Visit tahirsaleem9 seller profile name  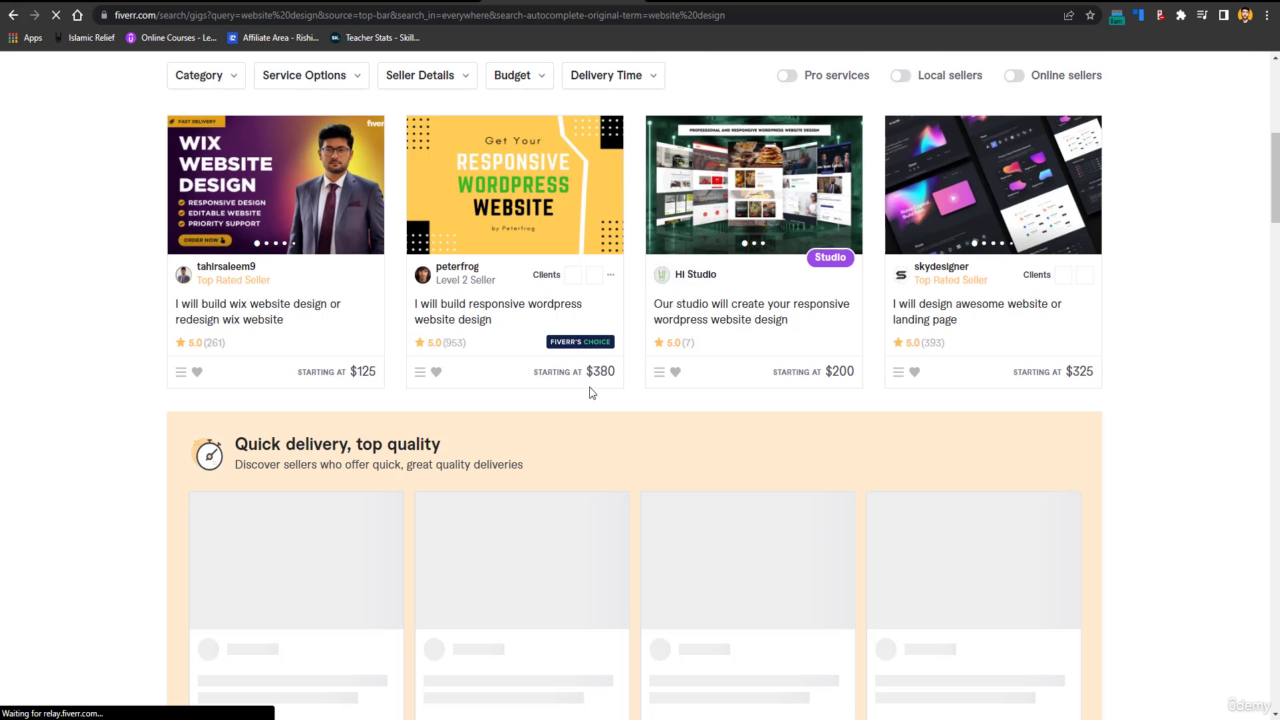(226, 267)
